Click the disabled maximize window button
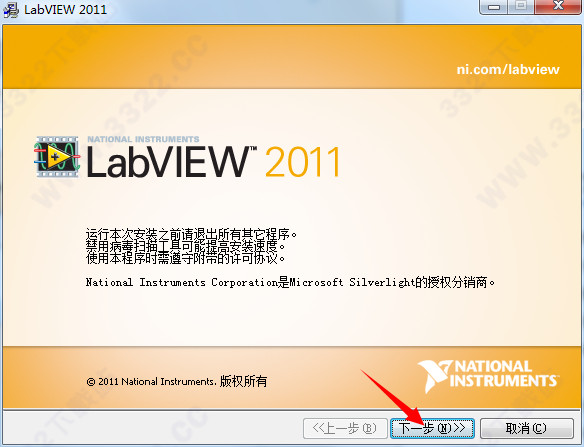Viewport: 584px width, 447px height. coord(521,7)
